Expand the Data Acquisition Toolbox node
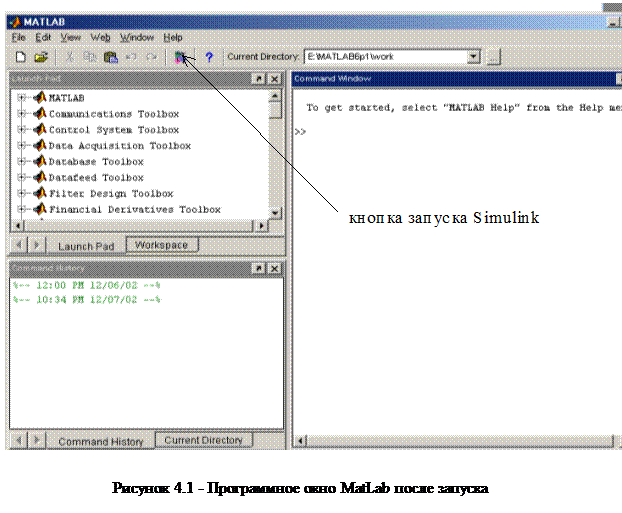 pyautogui.click(x=22, y=145)
